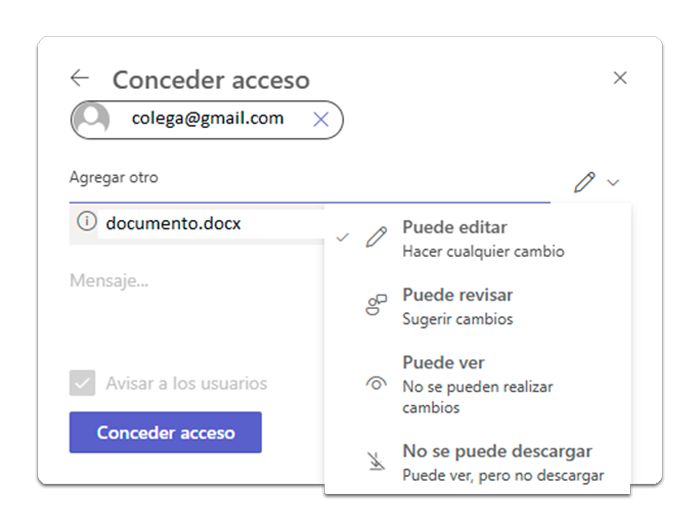Screen dimensions: 700x530
Task: Click the eye icon in Puede ver
Action: [x=377, y=383]
